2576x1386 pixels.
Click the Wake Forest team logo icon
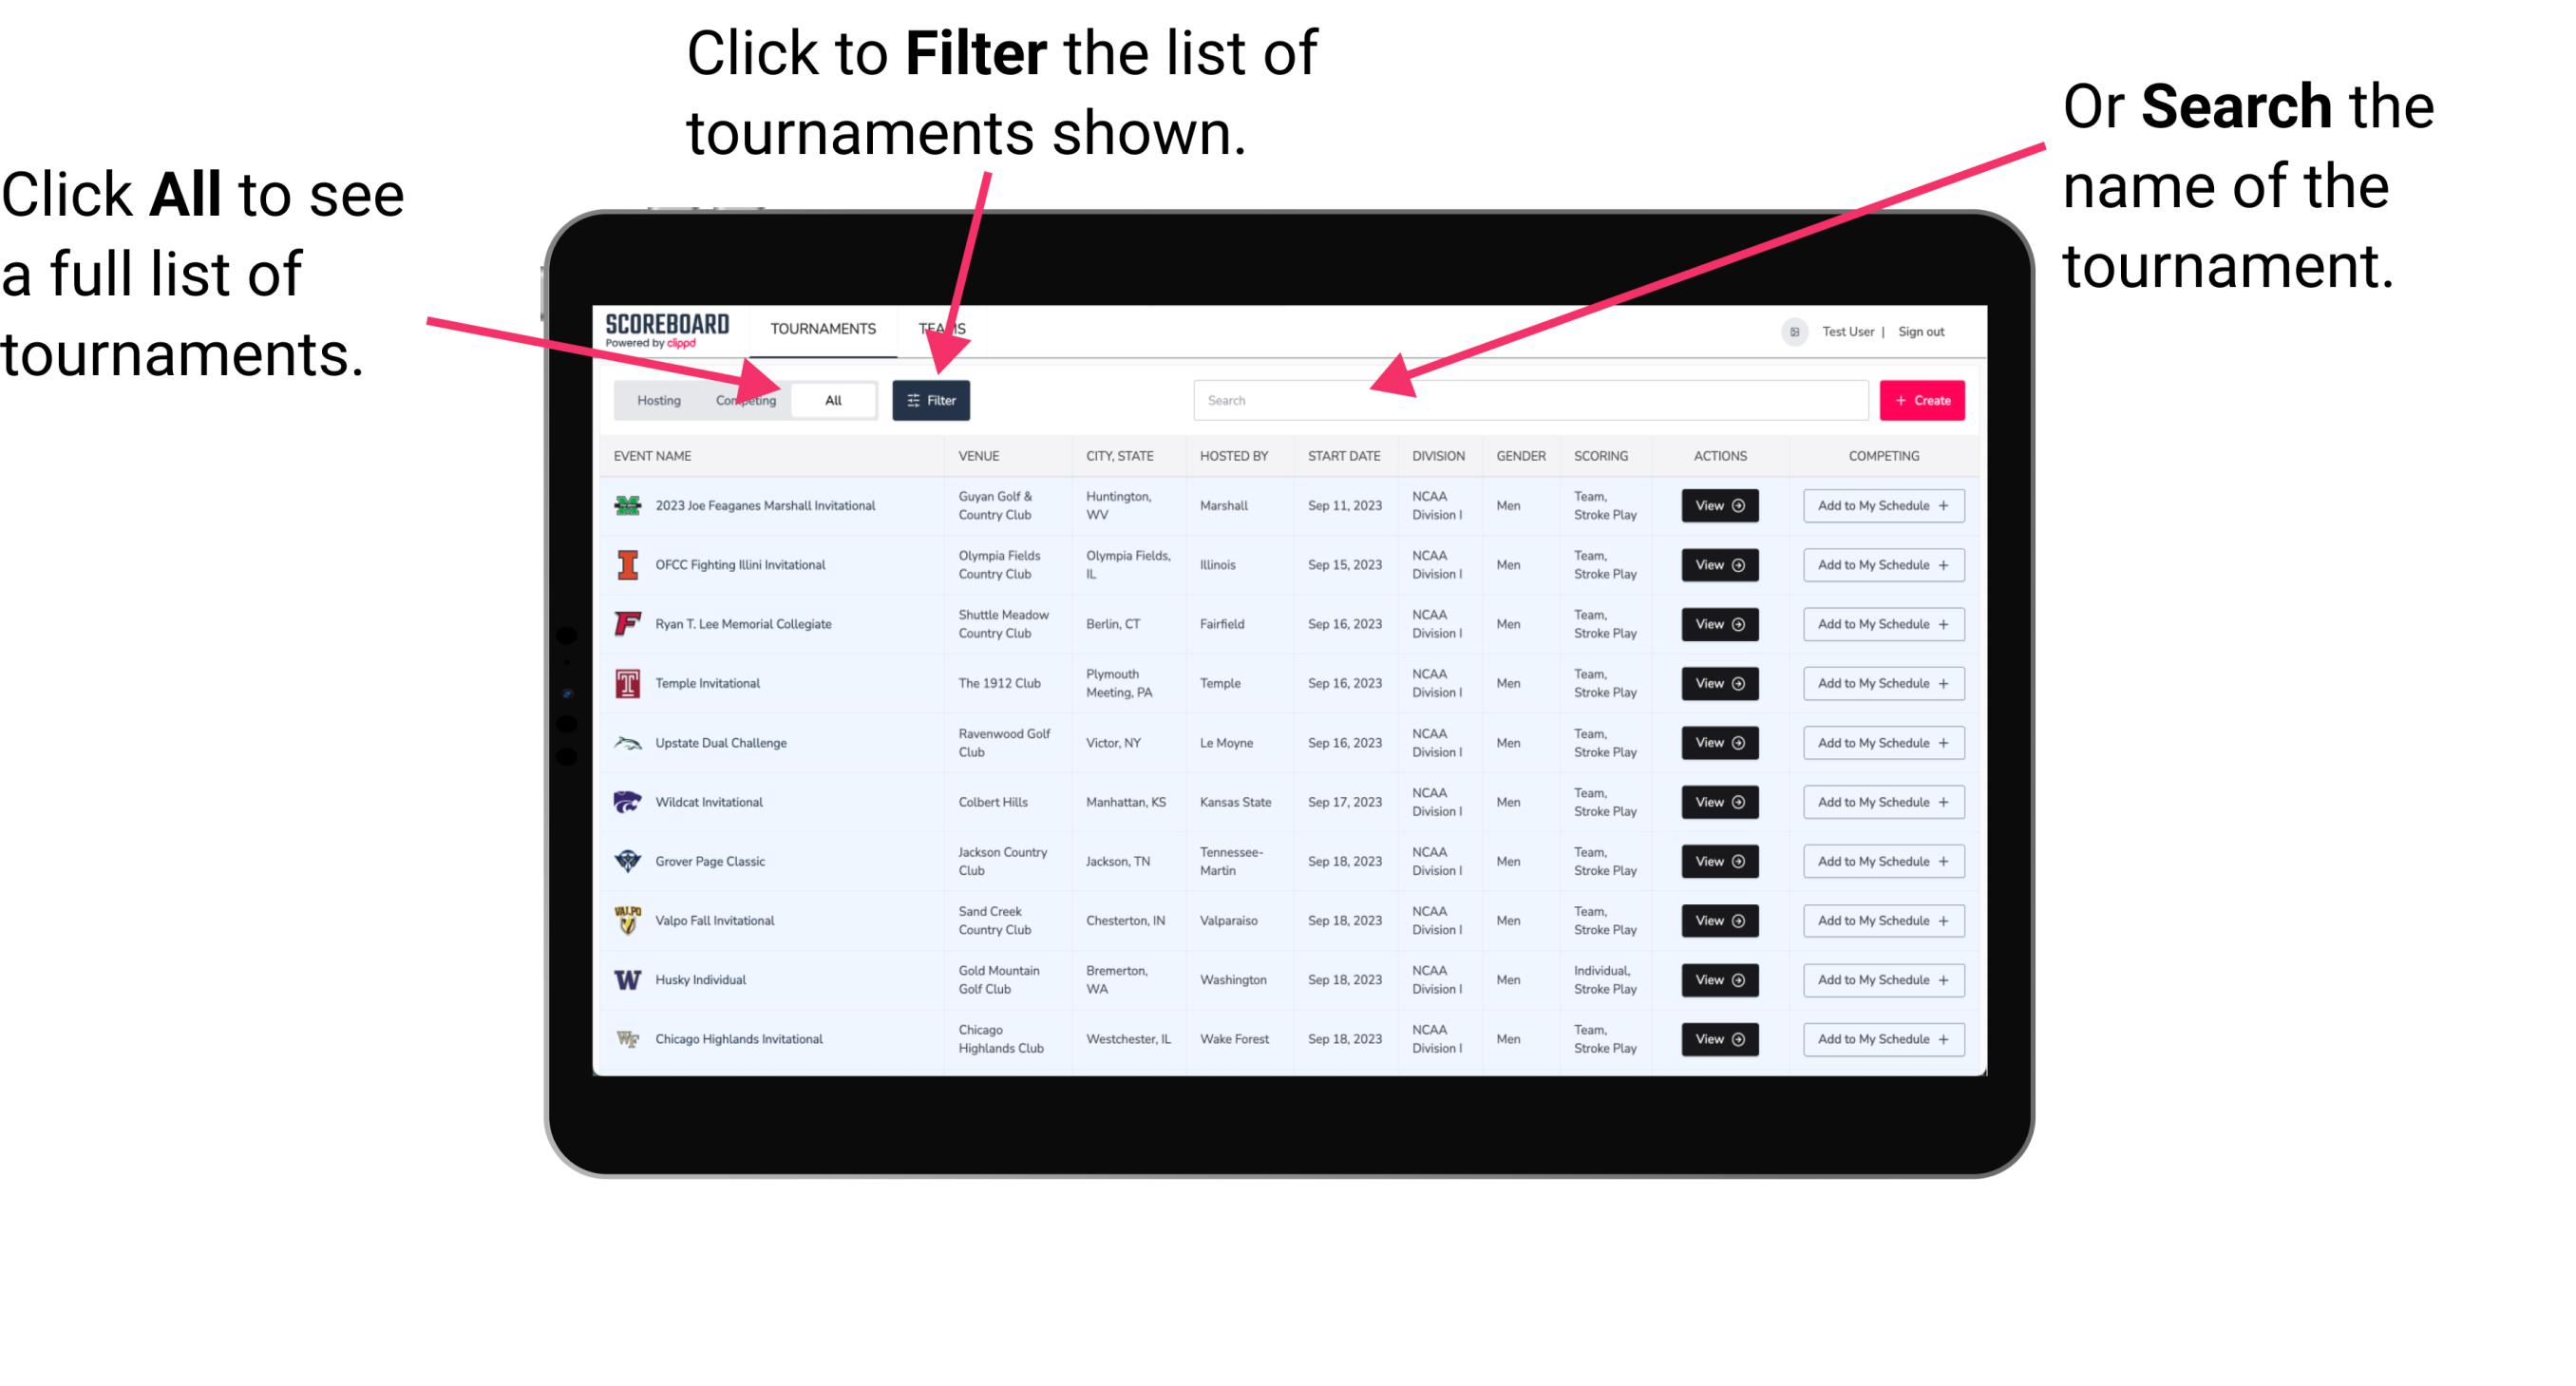[x=628, y=1037]
